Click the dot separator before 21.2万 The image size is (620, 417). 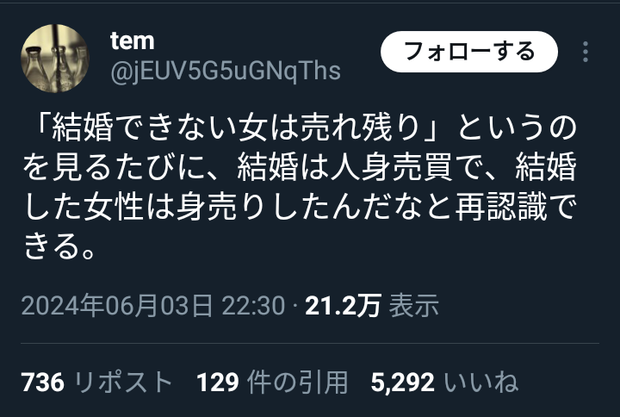click(295, 306)
